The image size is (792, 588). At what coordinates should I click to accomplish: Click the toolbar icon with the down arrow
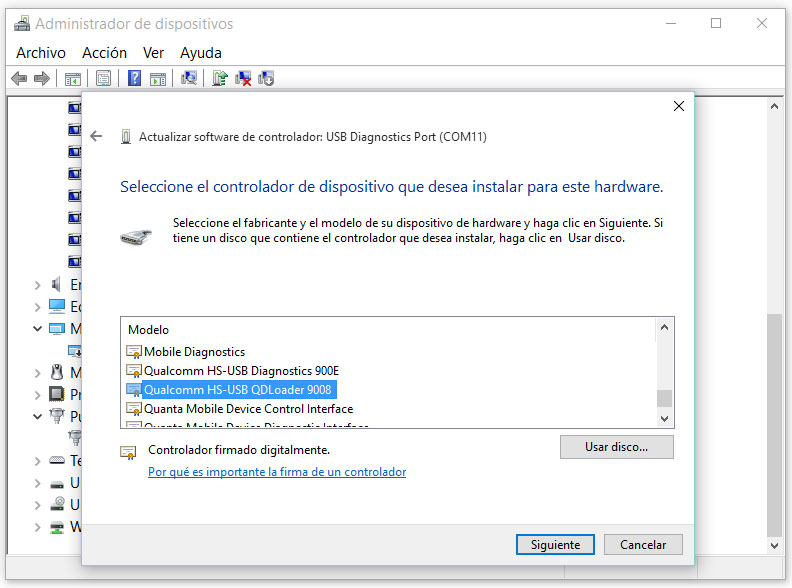[266, 78]
